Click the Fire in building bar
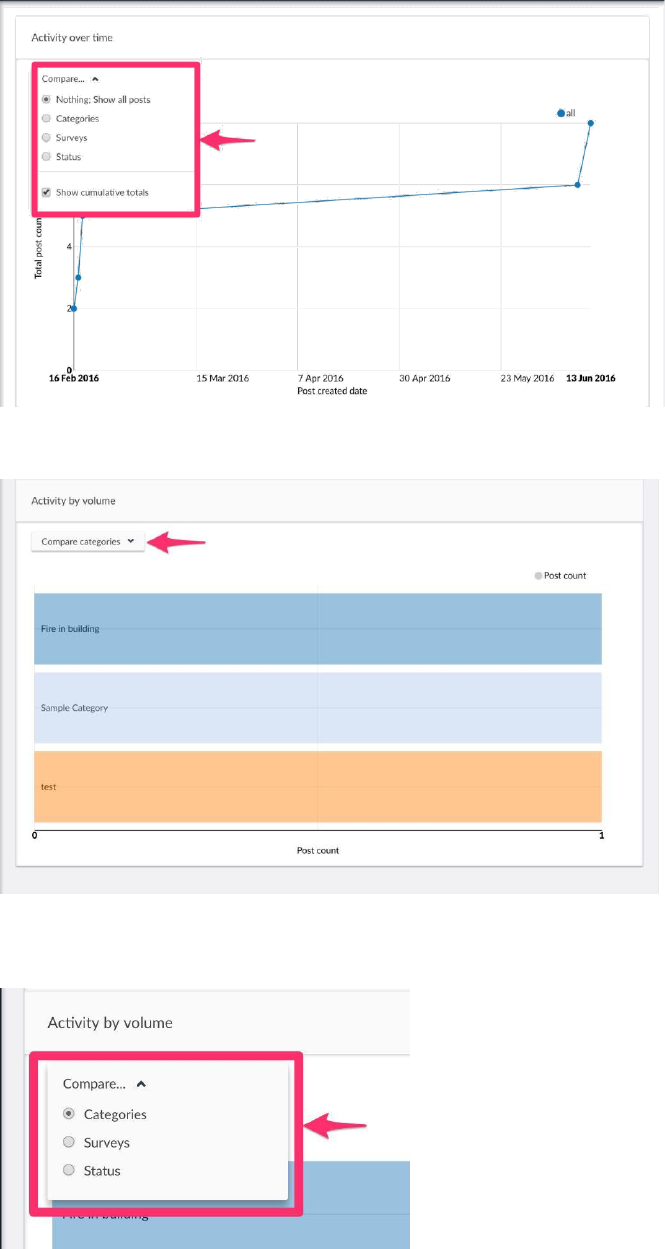 click(318, 629)
